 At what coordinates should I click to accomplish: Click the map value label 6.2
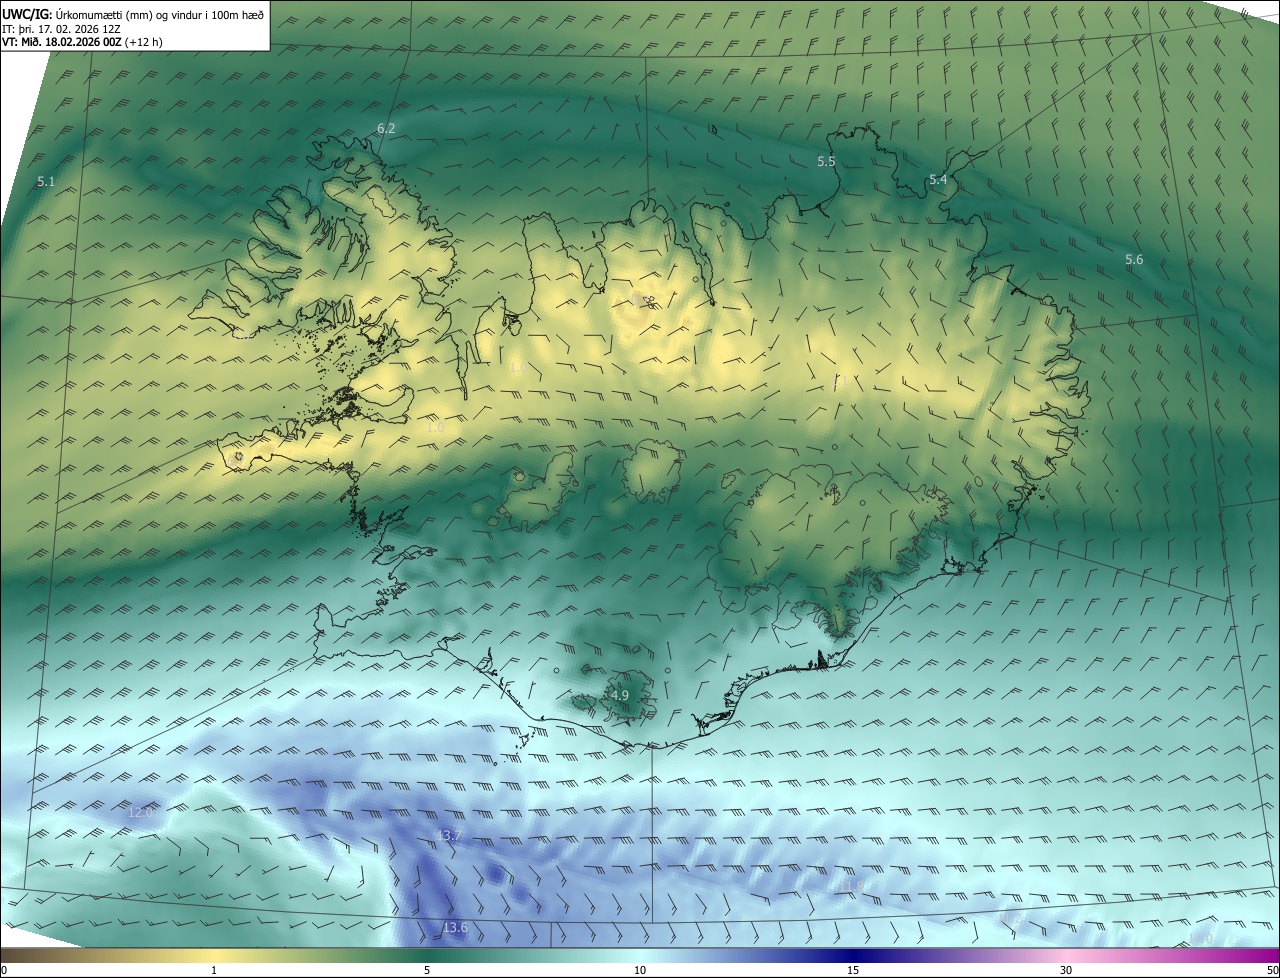386,128
